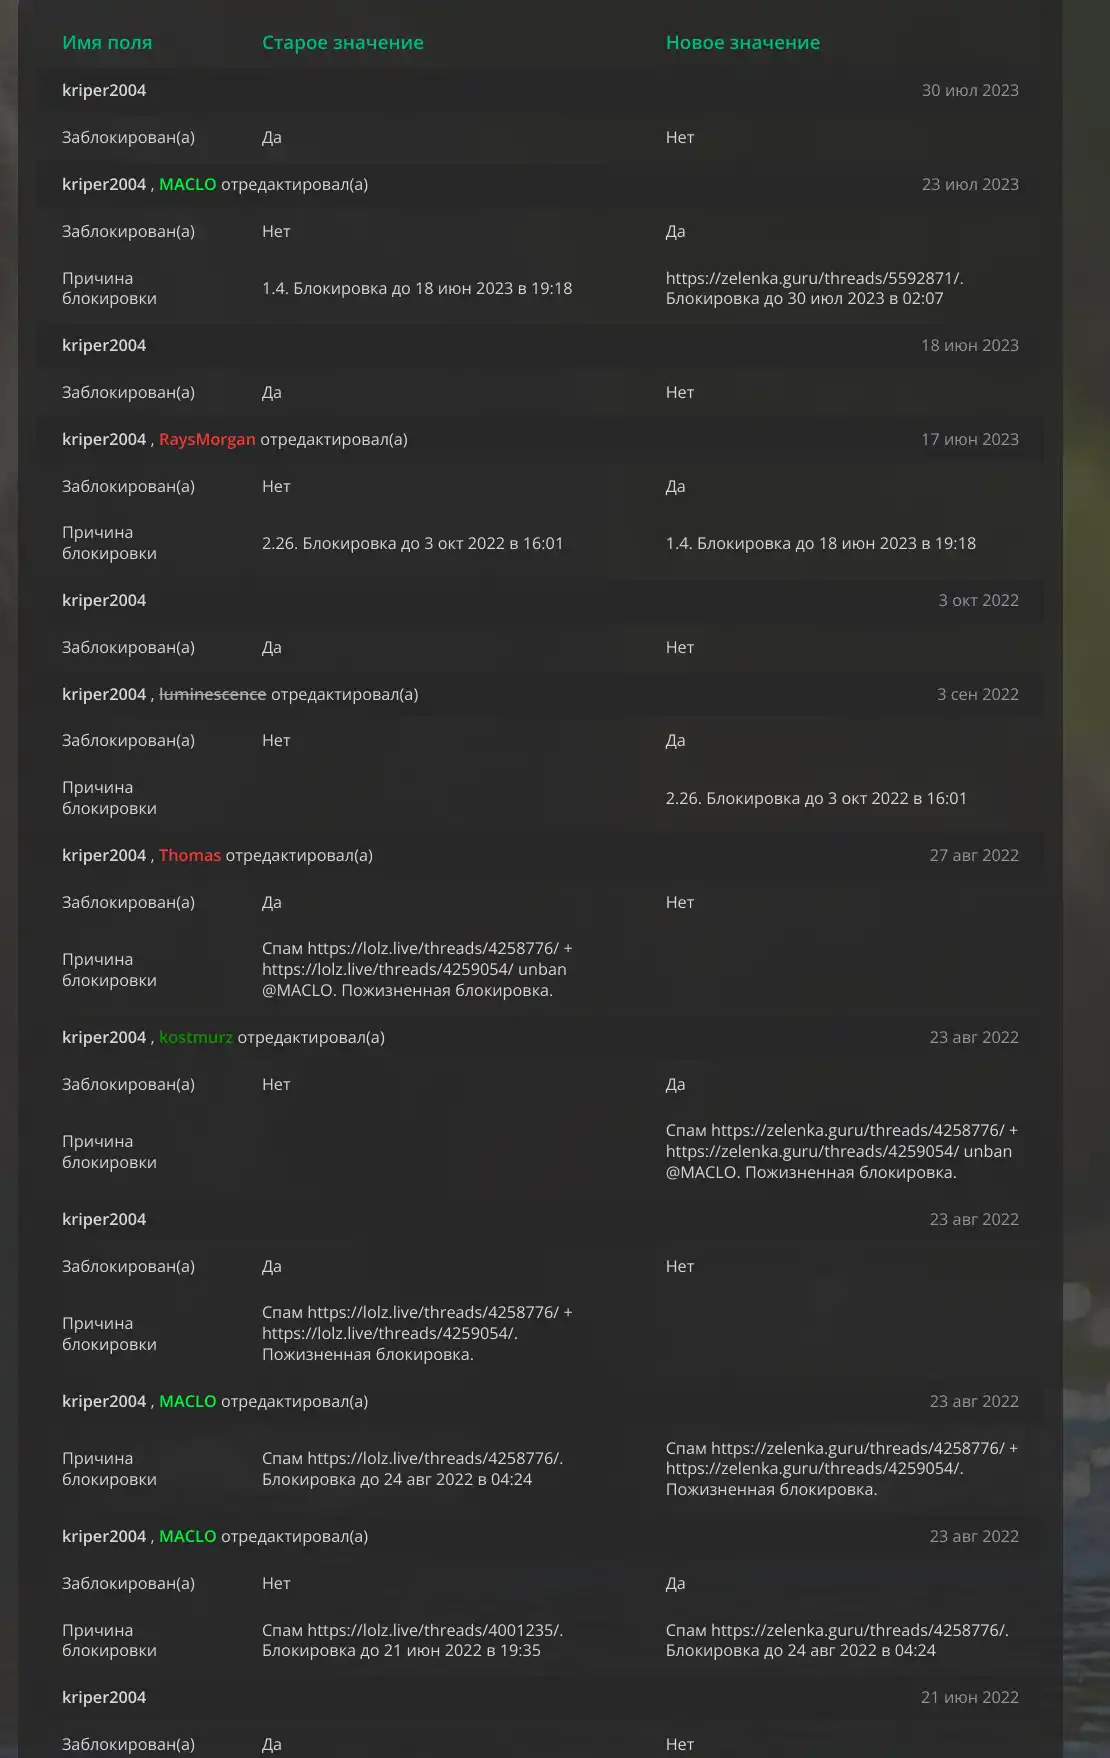Image resolution: width=1110 pixels, height=1758 pixels.
Task: Open Thomas user profile link
Action: pyautogui.click(x=189, y=855)
